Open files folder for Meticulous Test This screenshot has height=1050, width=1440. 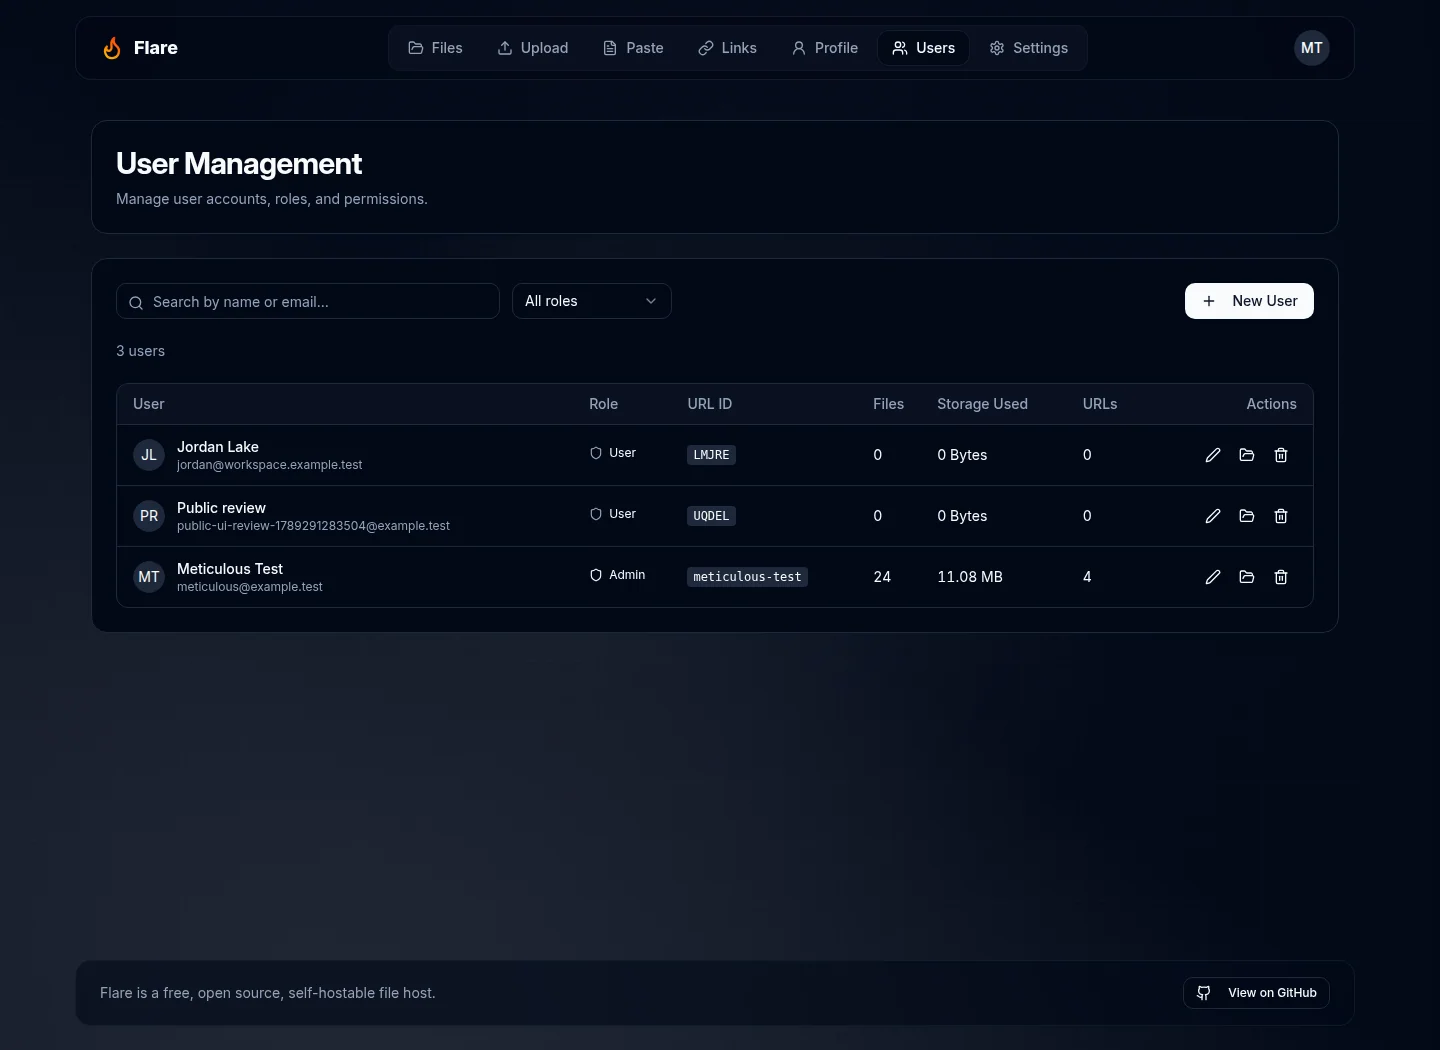click(1247, 577)
